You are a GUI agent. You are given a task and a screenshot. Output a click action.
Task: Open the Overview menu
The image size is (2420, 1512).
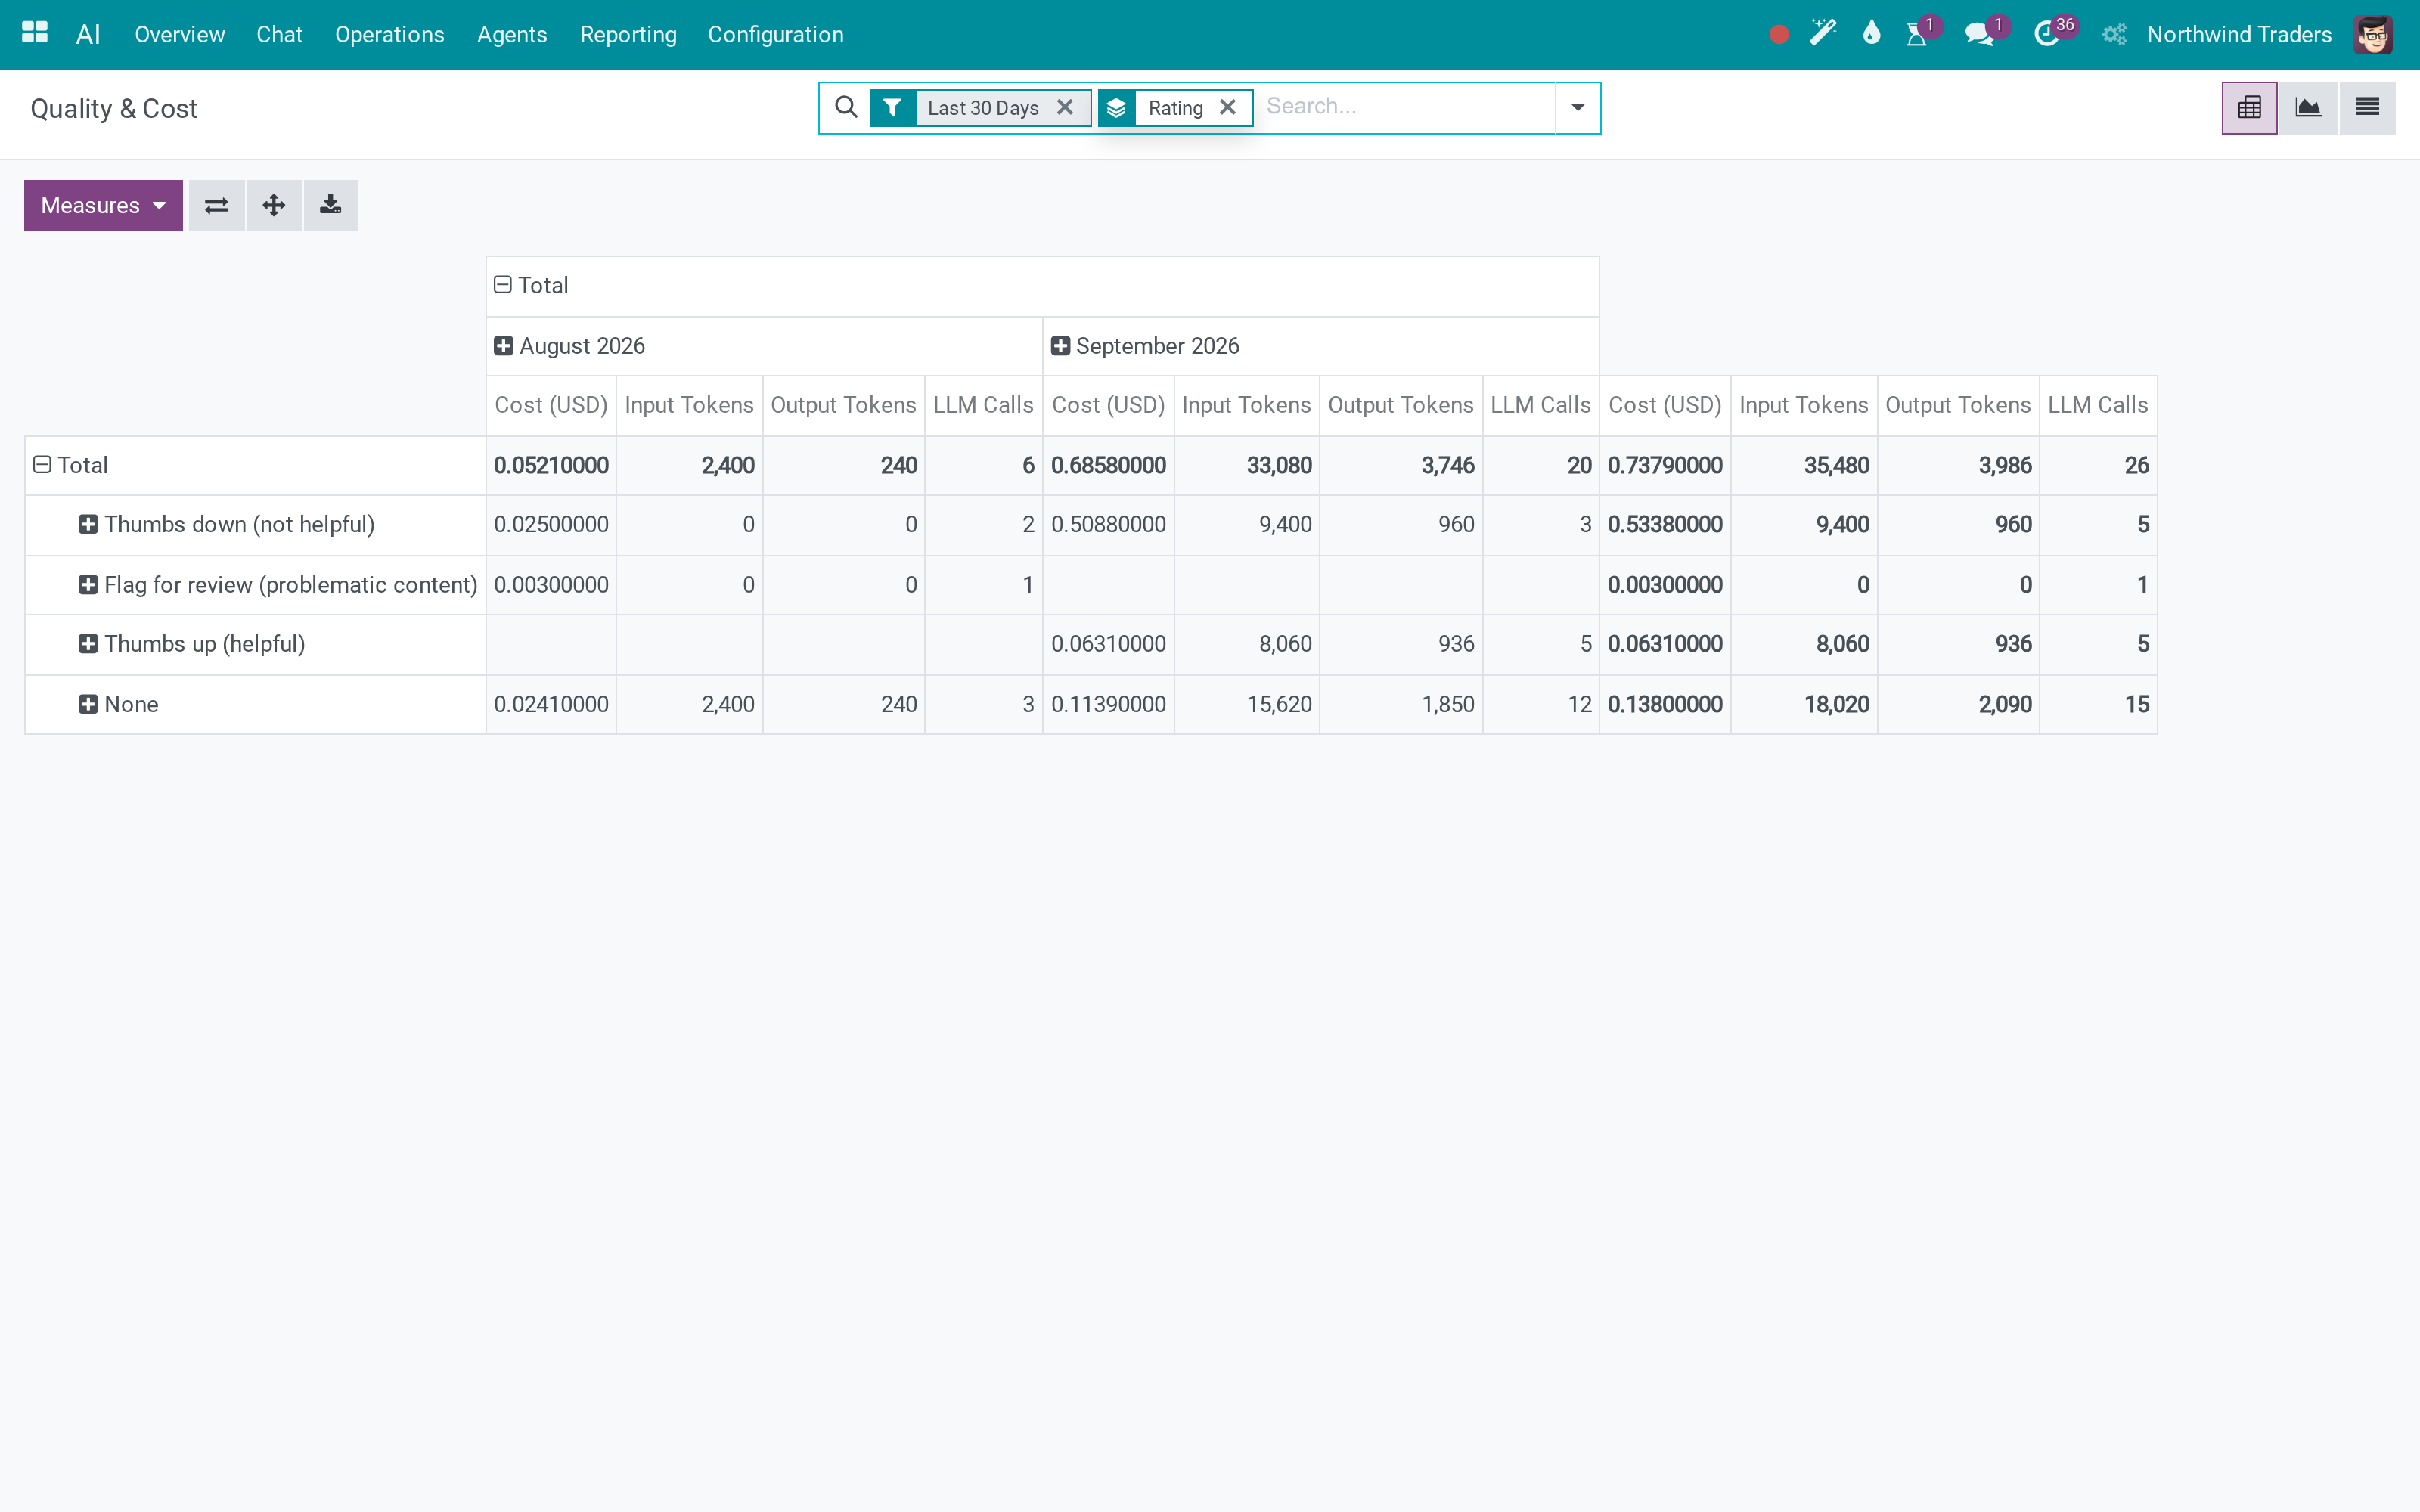coord(180,34)
